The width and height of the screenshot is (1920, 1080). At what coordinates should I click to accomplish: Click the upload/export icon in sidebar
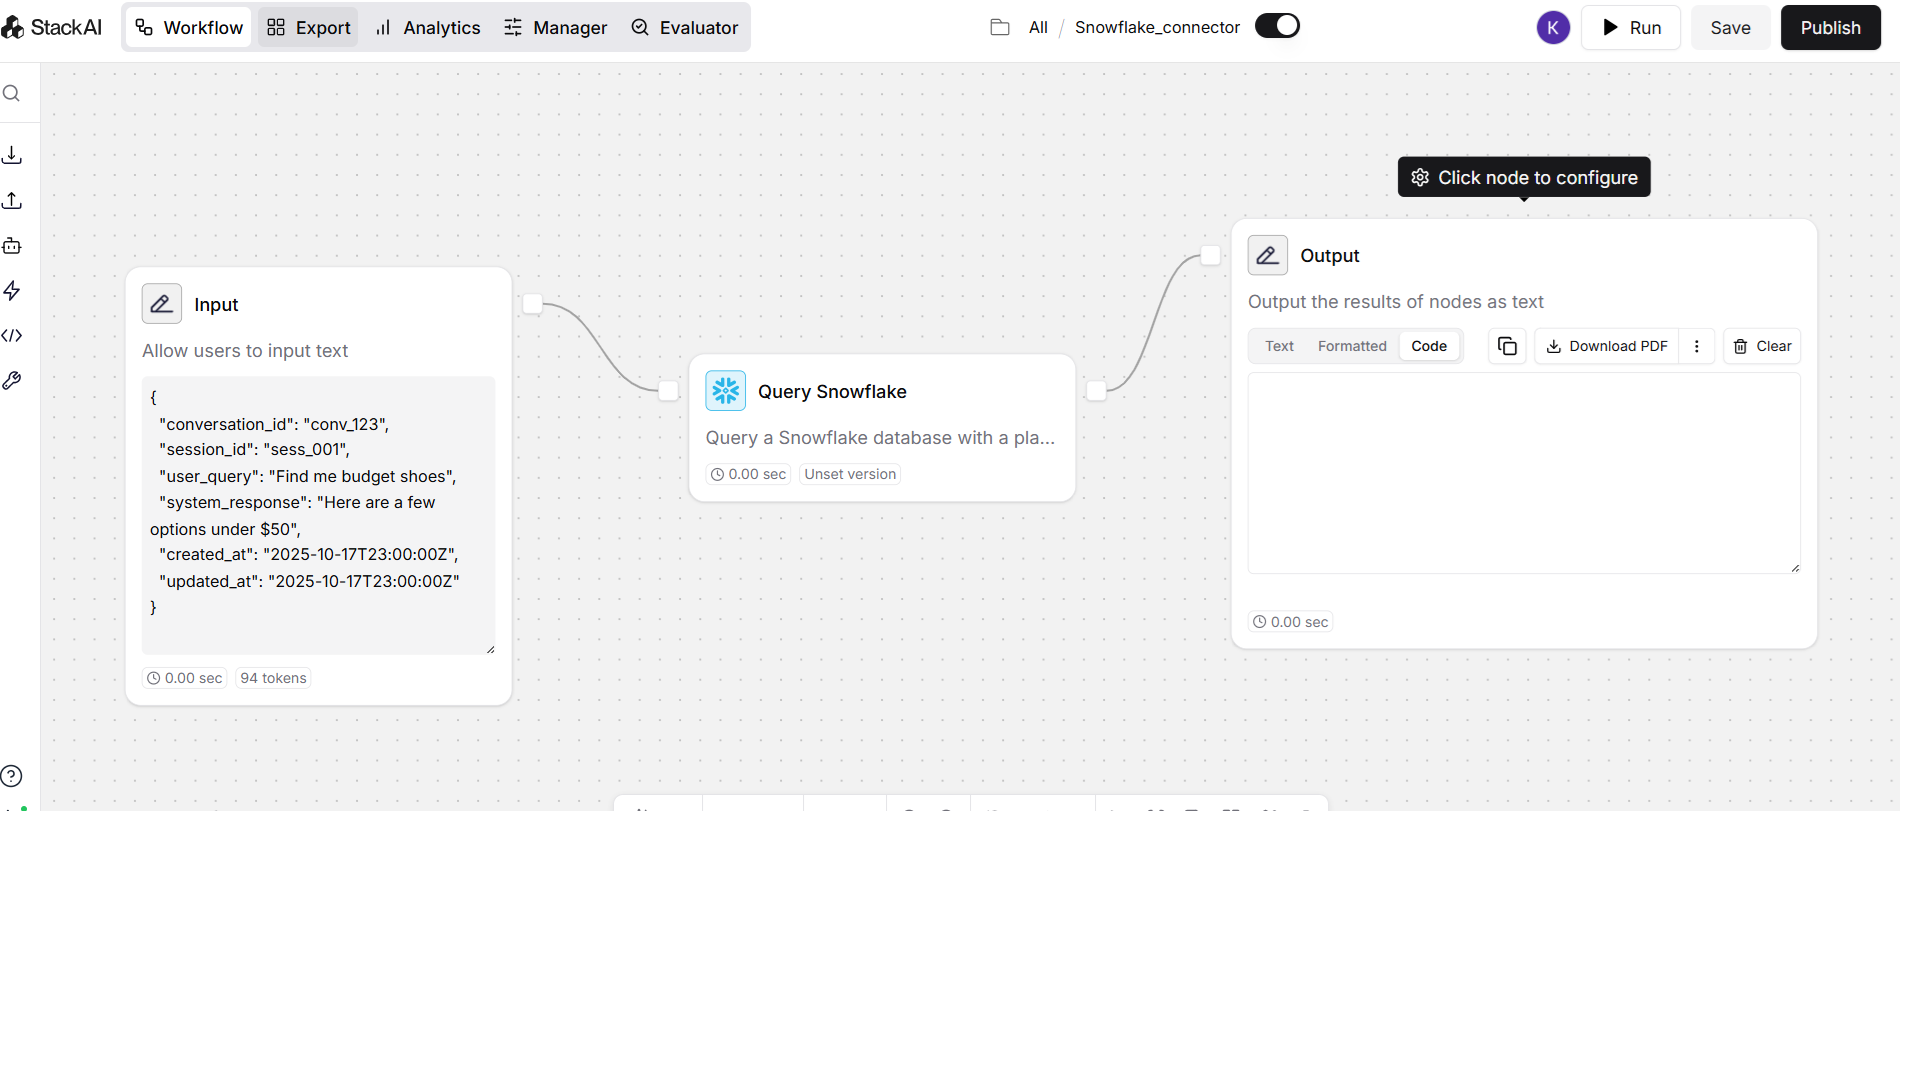12,201
